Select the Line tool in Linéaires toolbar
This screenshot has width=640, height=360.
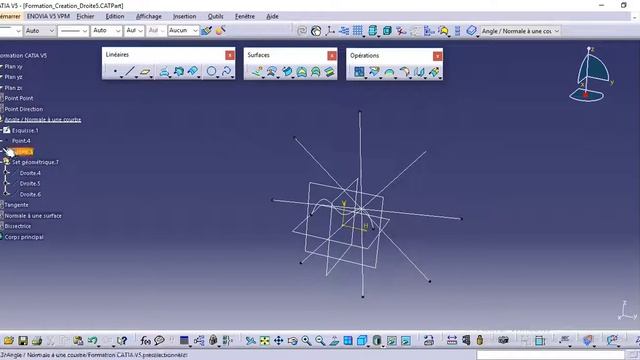[130, 71]
